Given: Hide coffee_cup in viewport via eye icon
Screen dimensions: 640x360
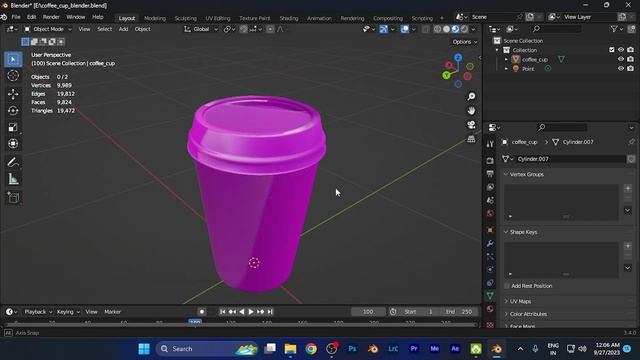Looking at the screenshot, I should [x=621, y=60].
